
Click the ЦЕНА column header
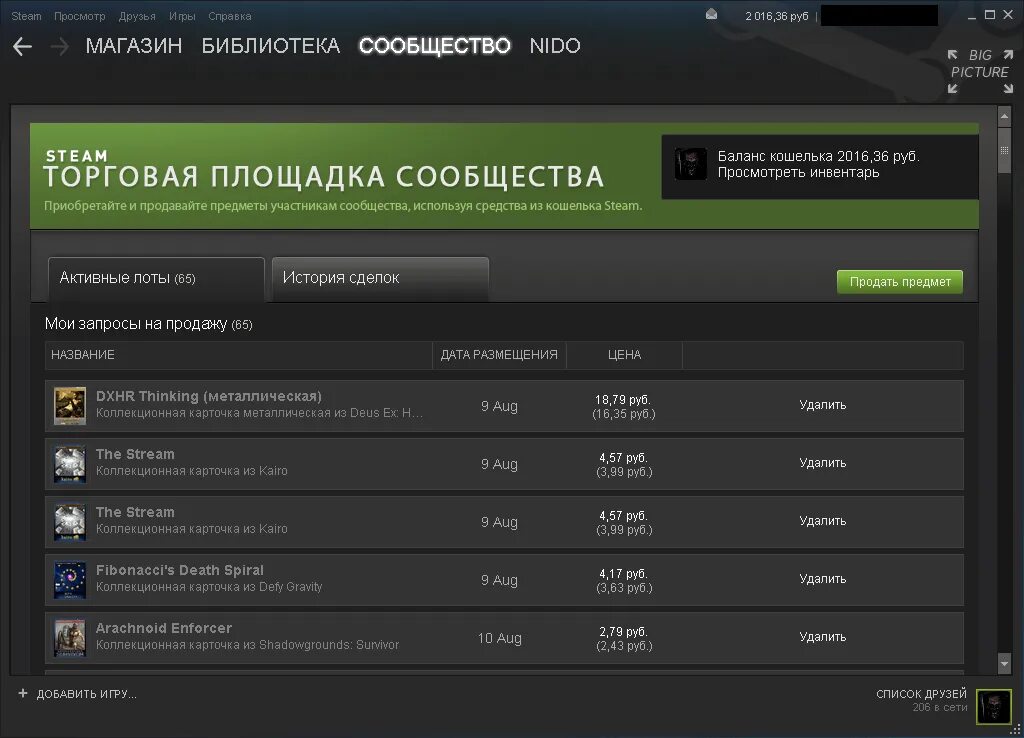tap(624, 355)
